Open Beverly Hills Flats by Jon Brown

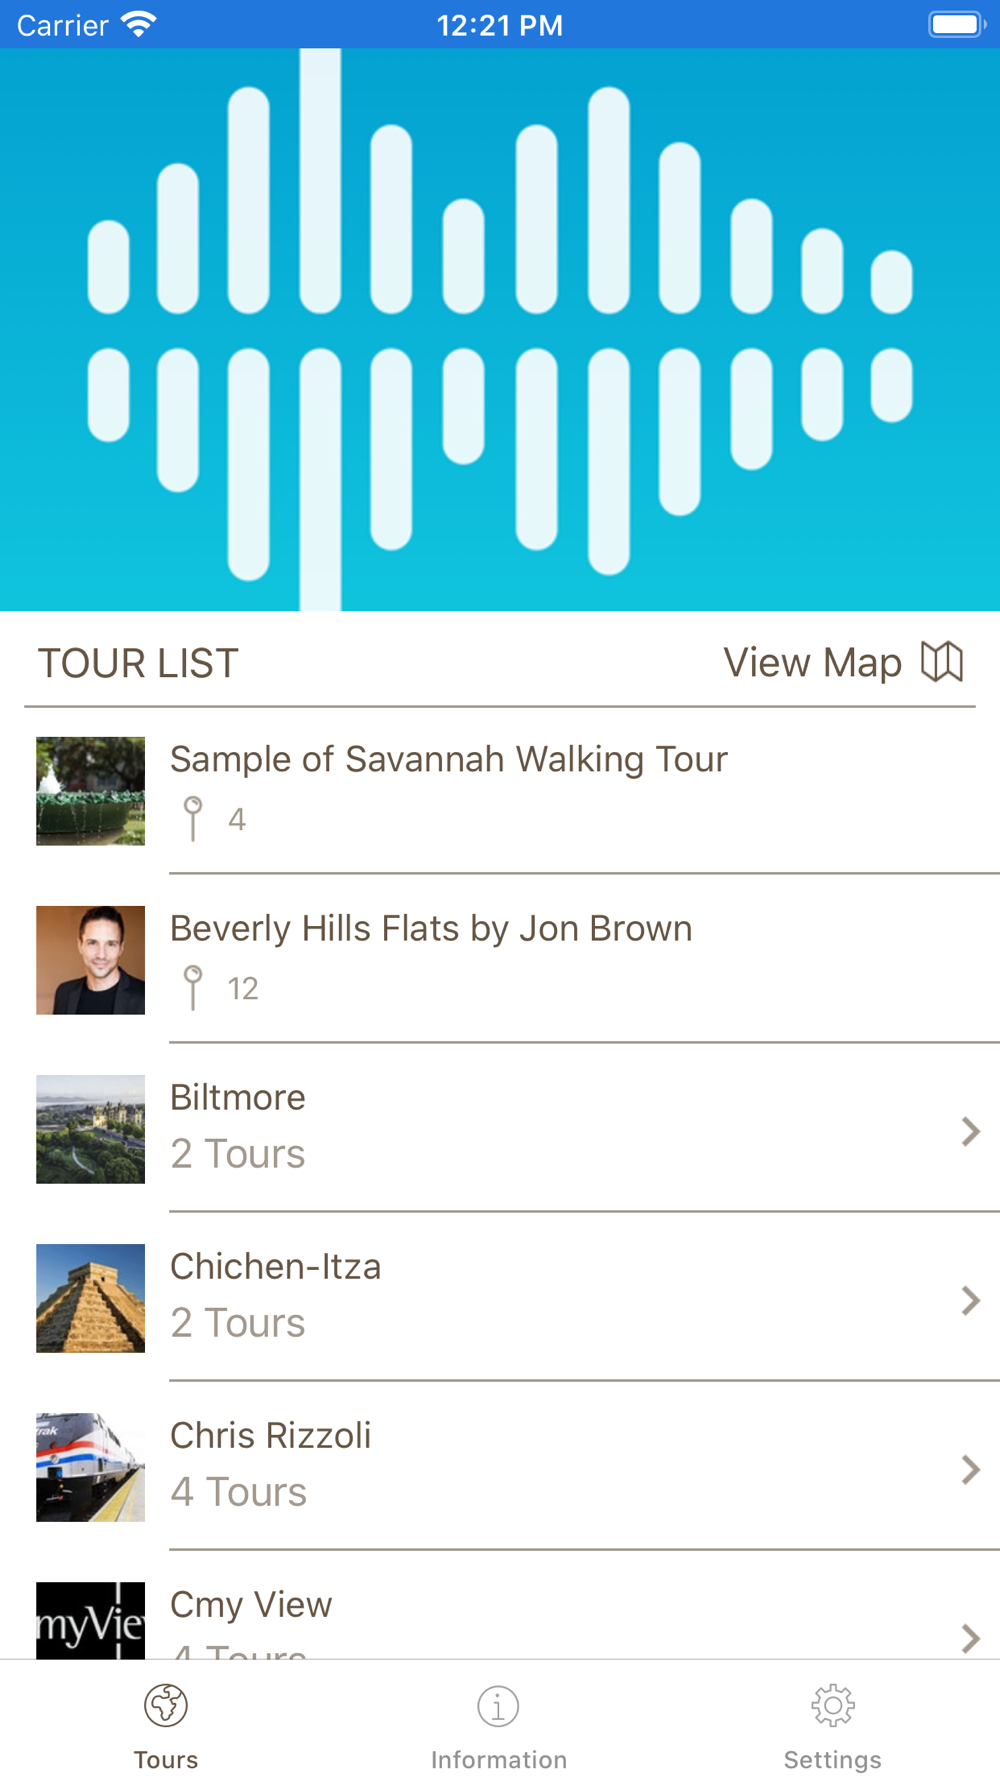(x=431, y=928)
